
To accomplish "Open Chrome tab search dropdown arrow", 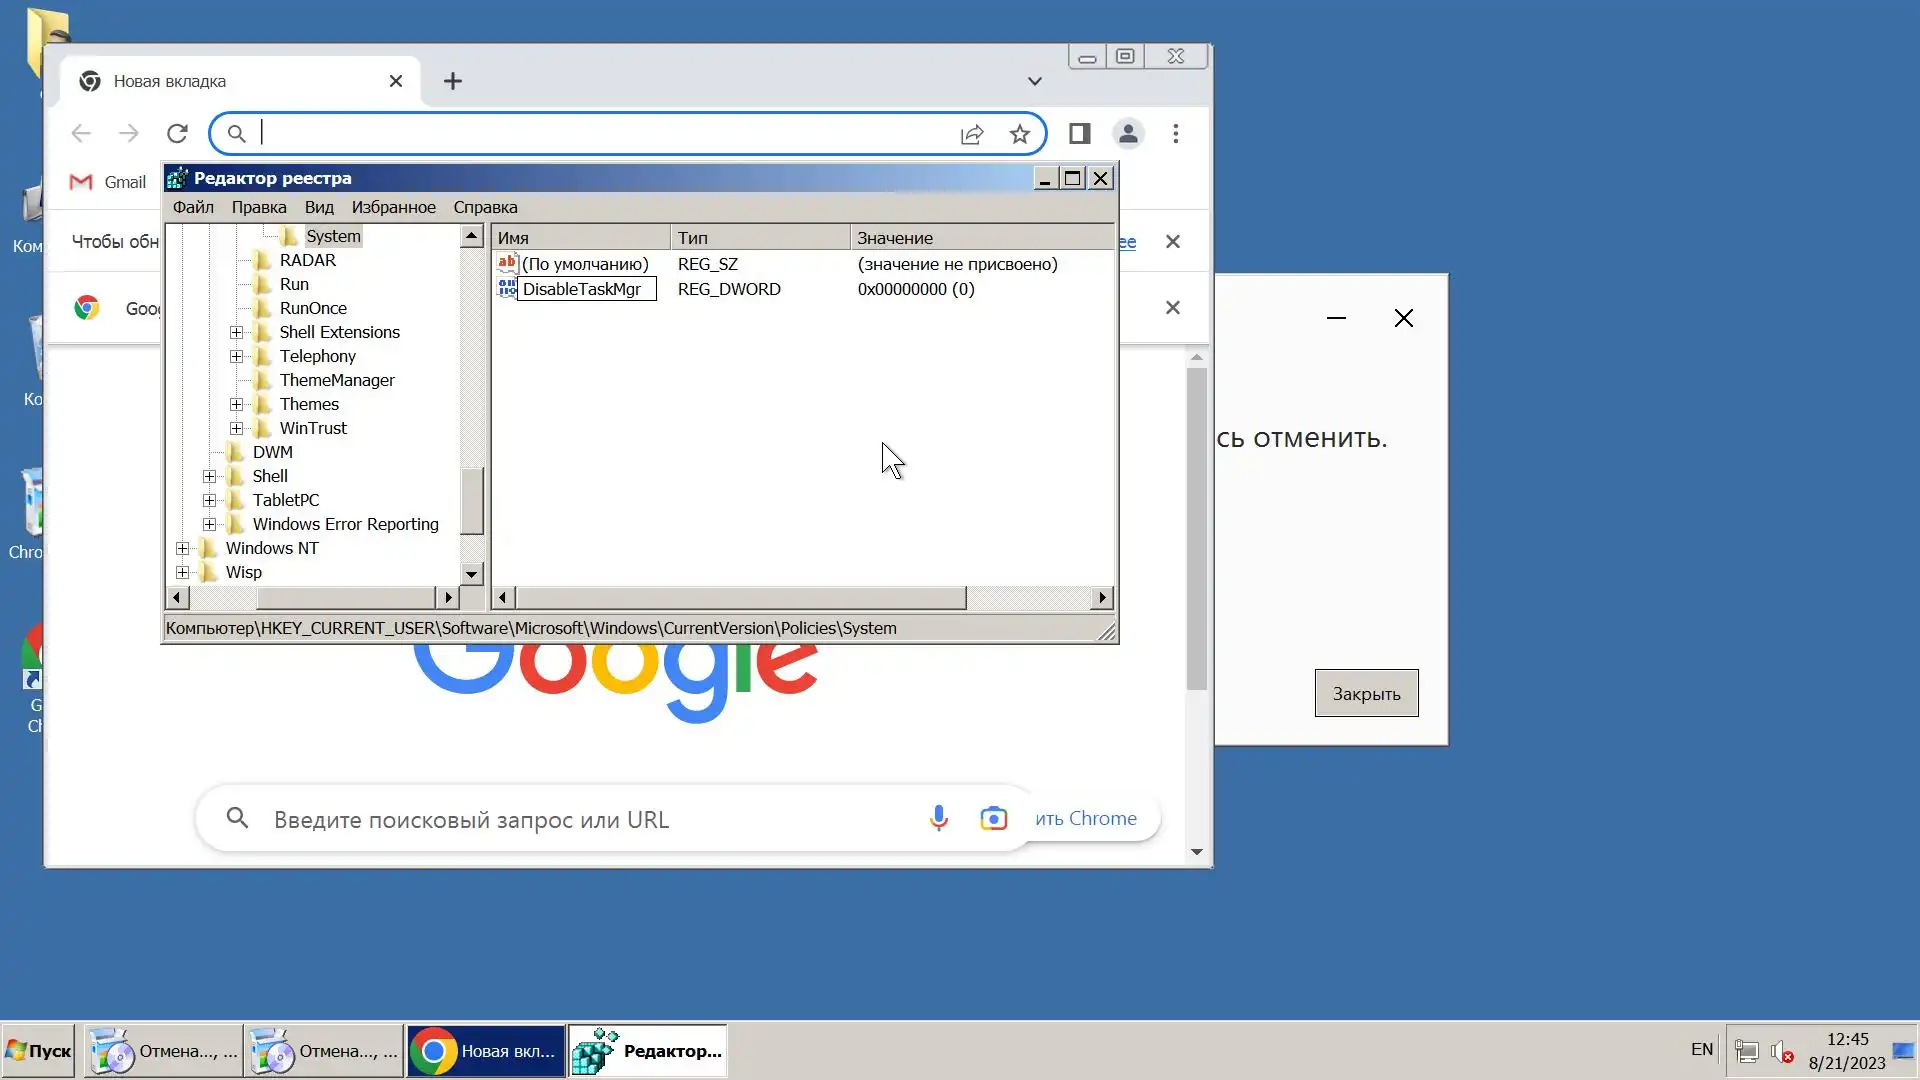I will click(x=1034, y=81).
